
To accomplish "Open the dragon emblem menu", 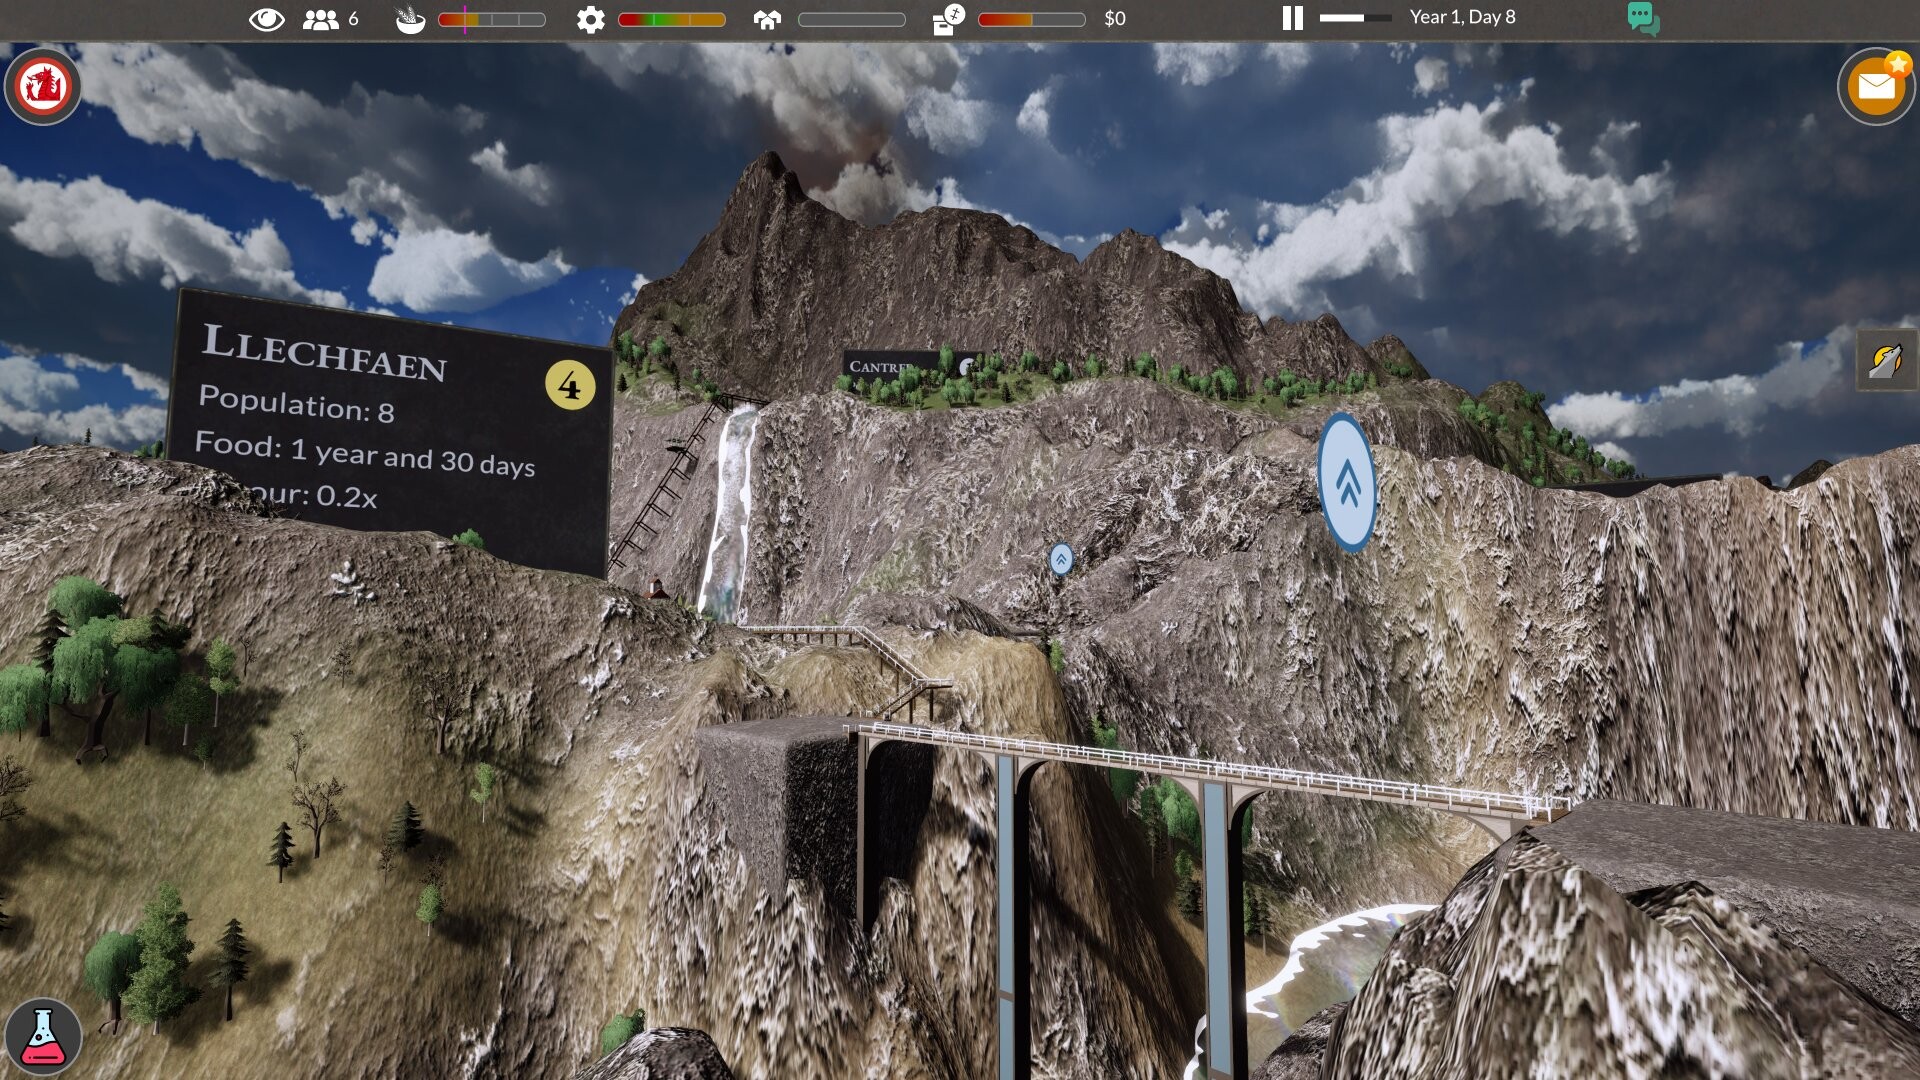I will 42,87.
